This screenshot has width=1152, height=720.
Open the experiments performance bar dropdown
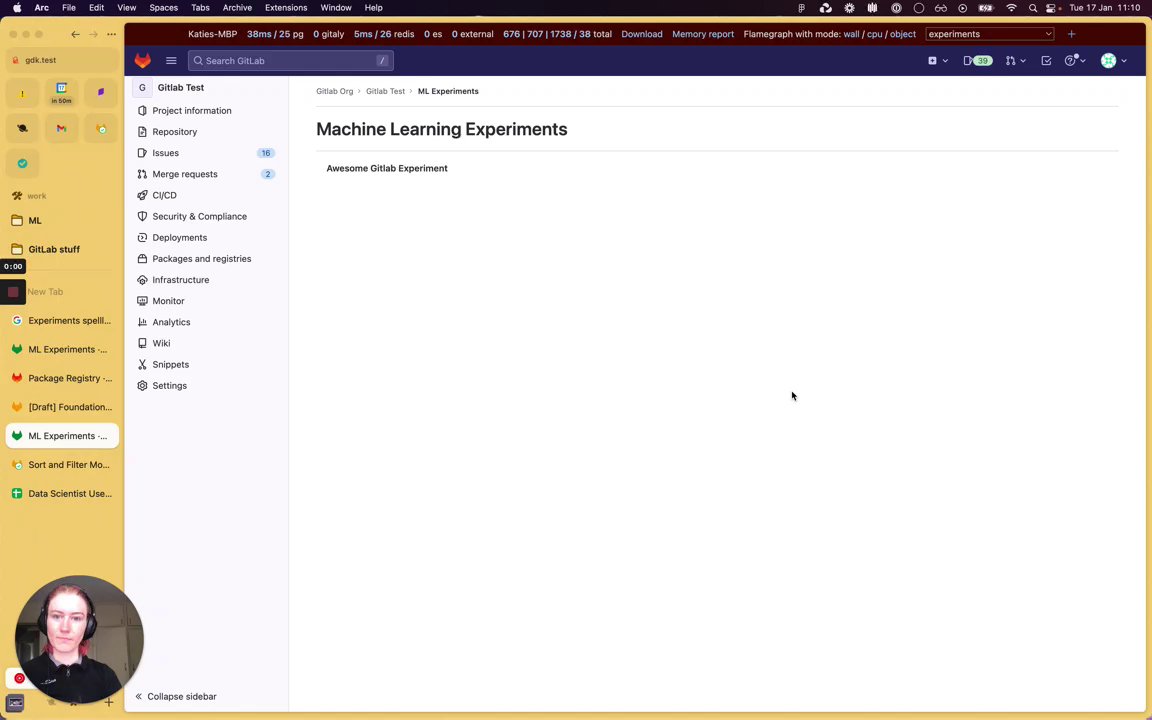click(x=990, y=34)
